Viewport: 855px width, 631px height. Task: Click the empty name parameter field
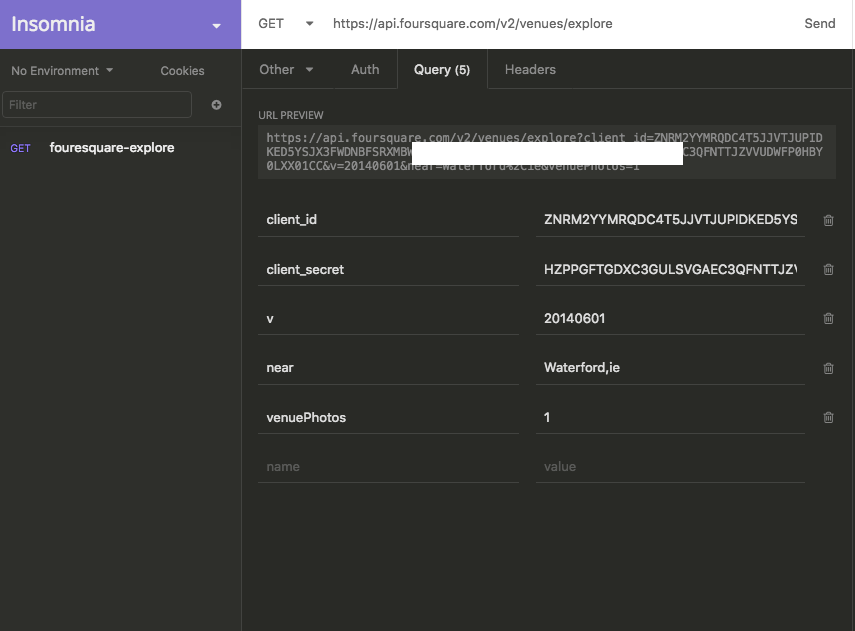(388, 467)
